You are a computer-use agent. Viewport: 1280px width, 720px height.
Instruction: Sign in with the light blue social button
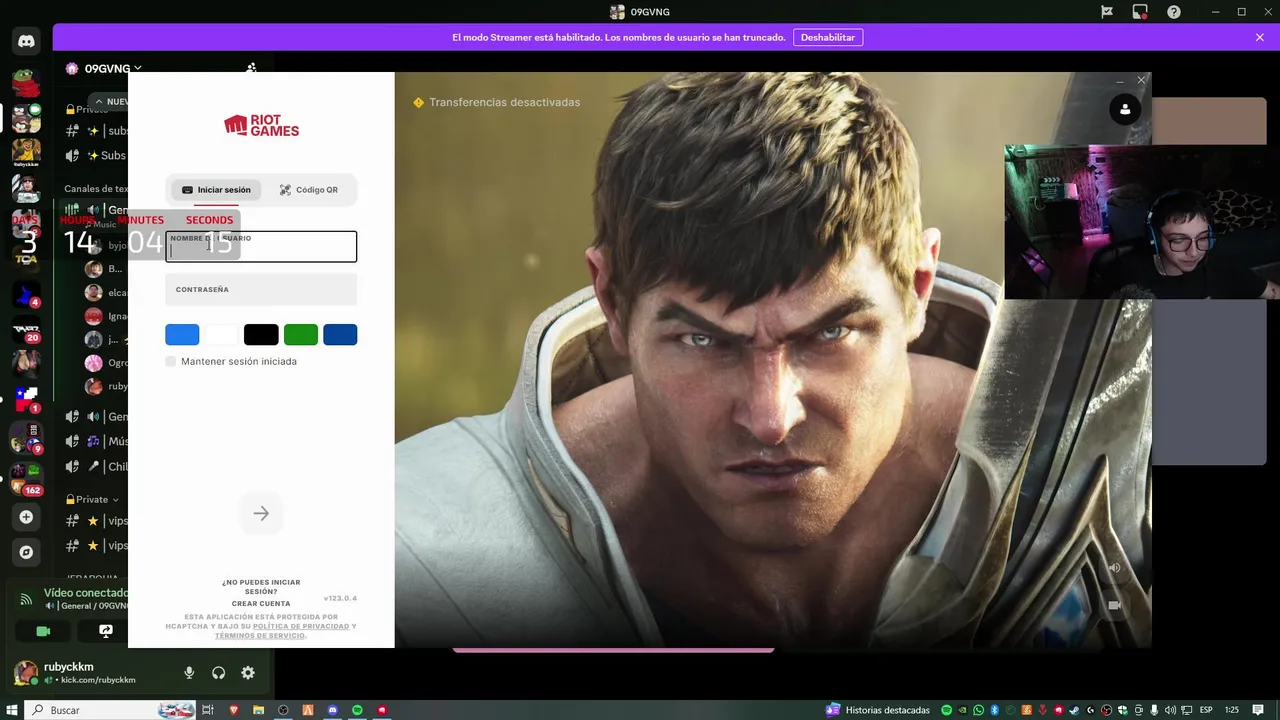(182, 335)
